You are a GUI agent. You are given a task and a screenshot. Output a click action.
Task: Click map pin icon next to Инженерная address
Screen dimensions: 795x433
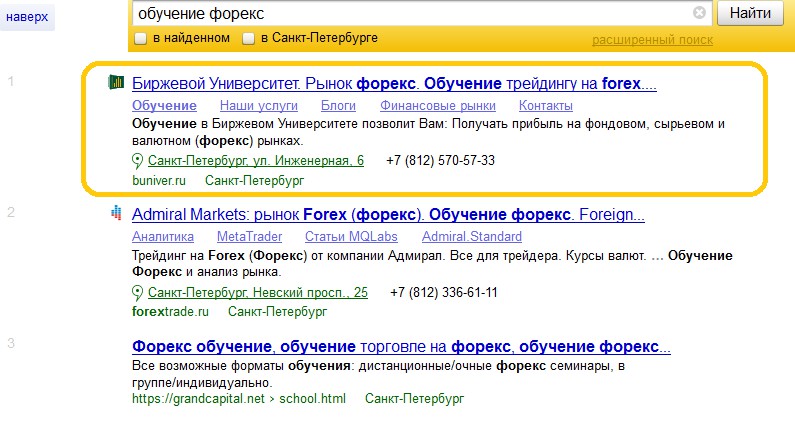coord(137,161)
